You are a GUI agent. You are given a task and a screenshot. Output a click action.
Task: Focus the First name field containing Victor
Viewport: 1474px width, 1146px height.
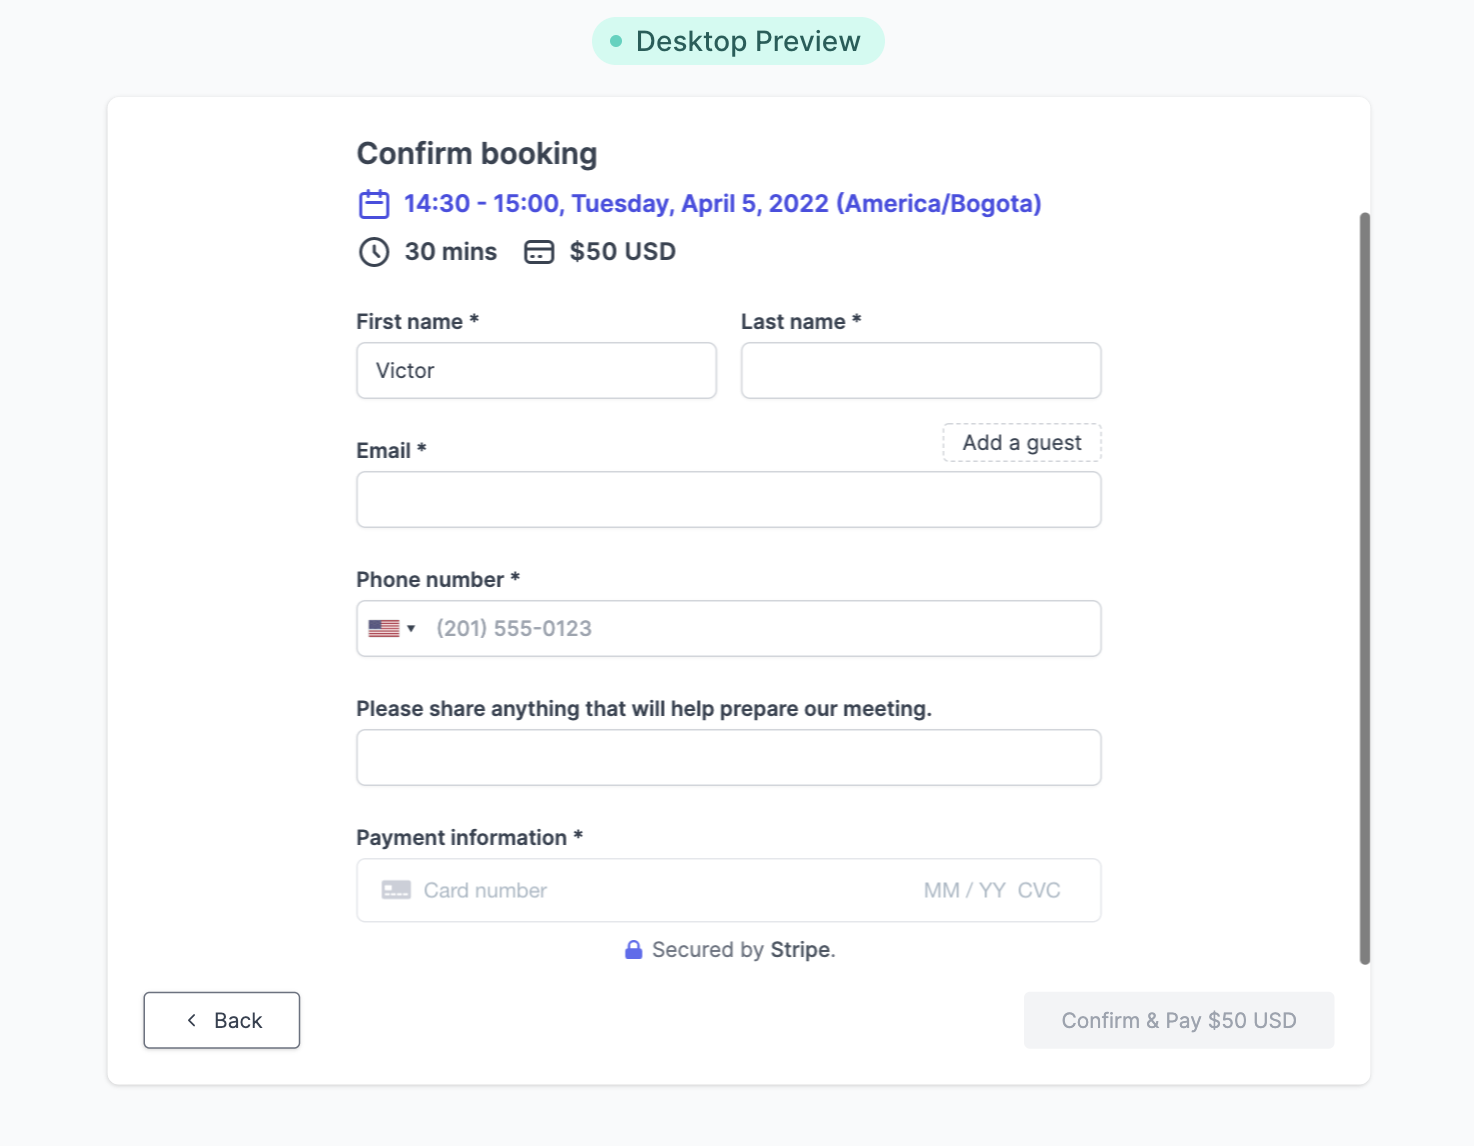[x=537, y=371]
